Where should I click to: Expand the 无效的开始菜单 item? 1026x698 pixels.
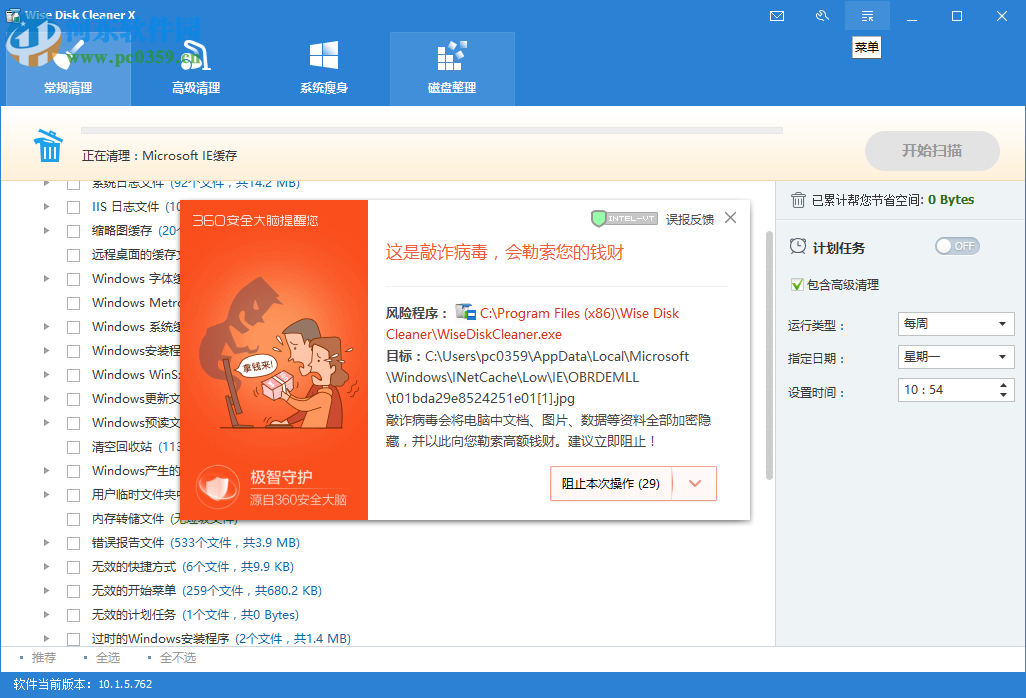[x=46, y=591]
